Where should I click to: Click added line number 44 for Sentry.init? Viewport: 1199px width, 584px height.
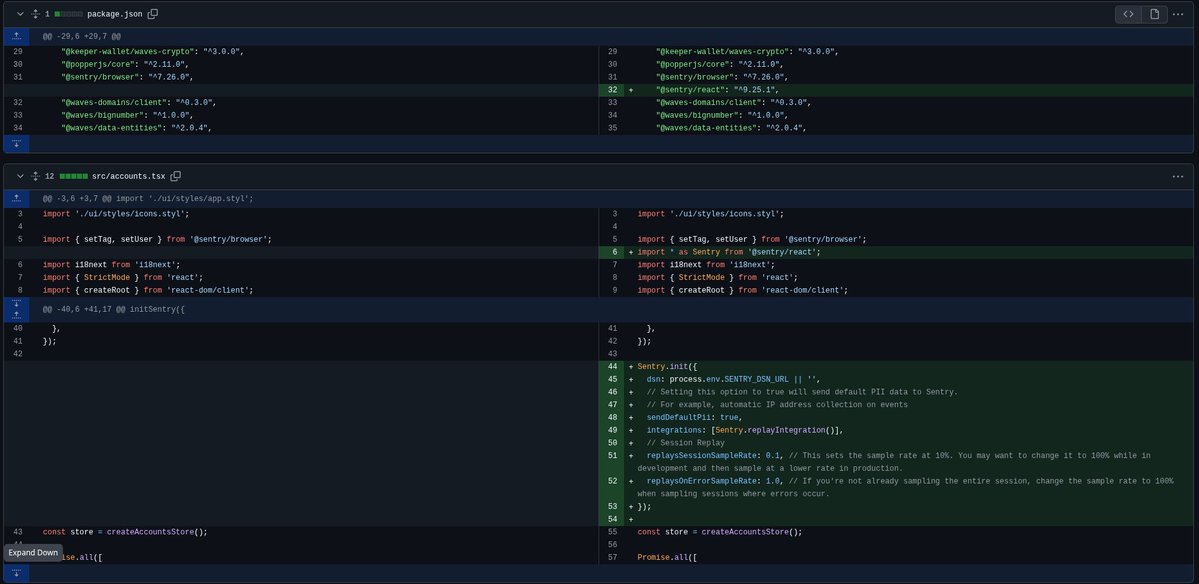tap(612, 366)
